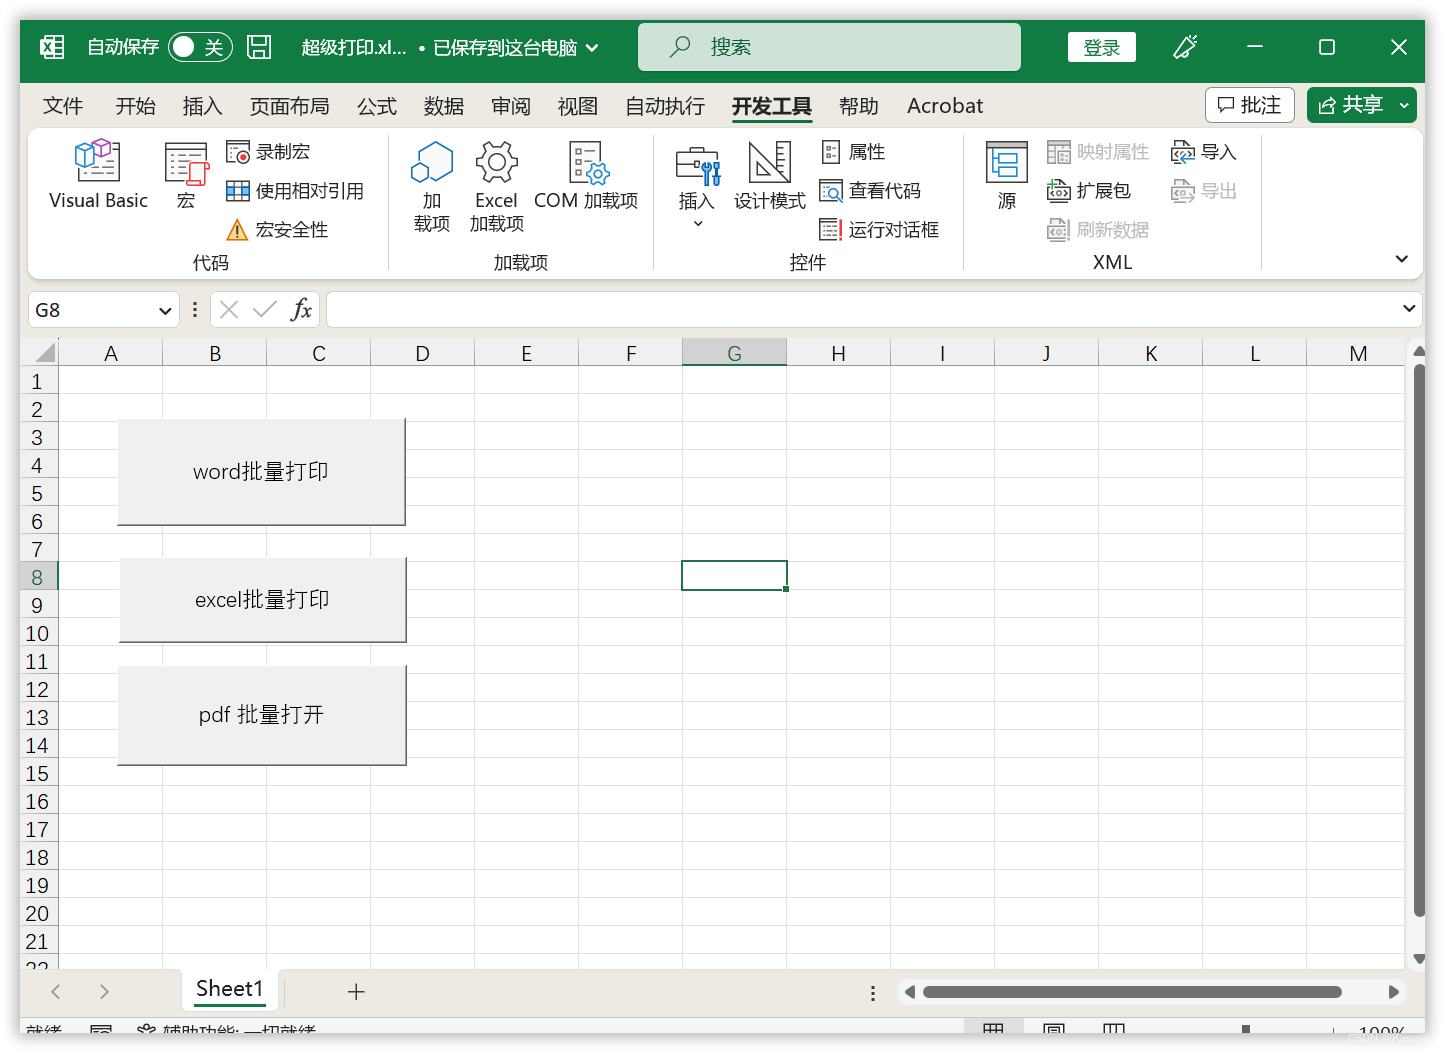
Task: Open the Home (开始) tab
Action: (135, 106)
